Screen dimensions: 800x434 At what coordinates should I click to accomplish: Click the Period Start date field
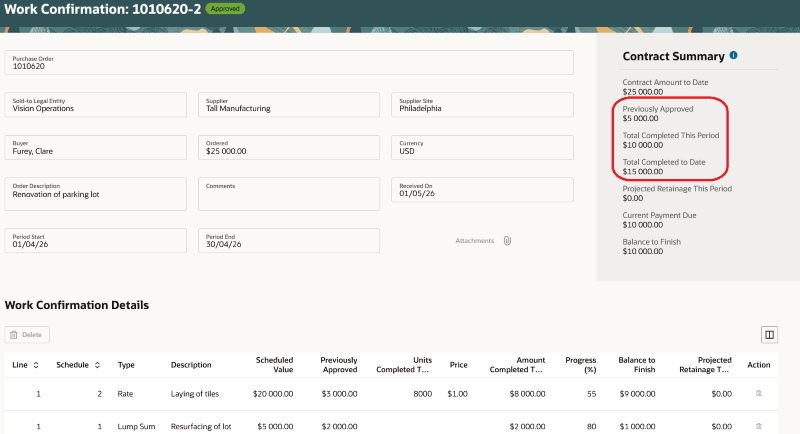(x=95, y=241)
